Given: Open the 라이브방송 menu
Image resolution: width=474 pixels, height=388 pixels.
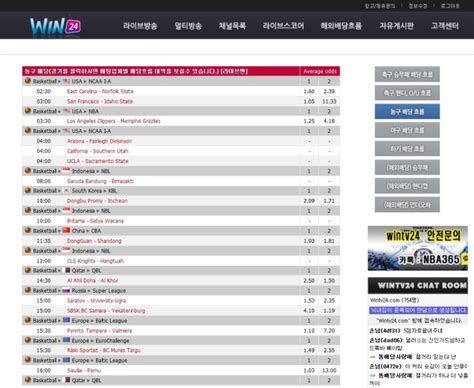Looking at the screenshot, I should (140, 26).
